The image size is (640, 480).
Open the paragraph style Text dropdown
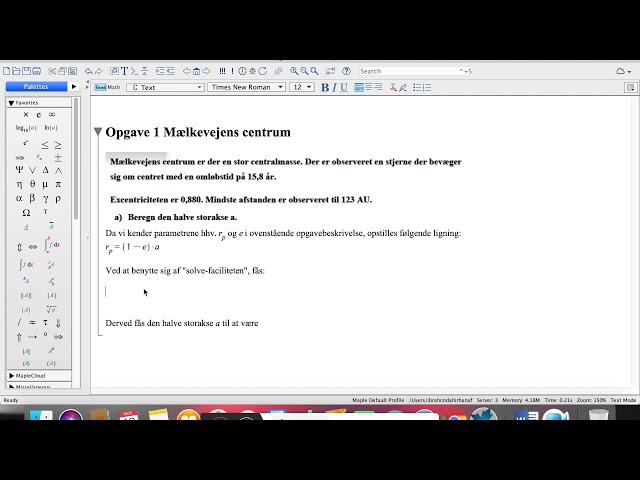point(165,87)
